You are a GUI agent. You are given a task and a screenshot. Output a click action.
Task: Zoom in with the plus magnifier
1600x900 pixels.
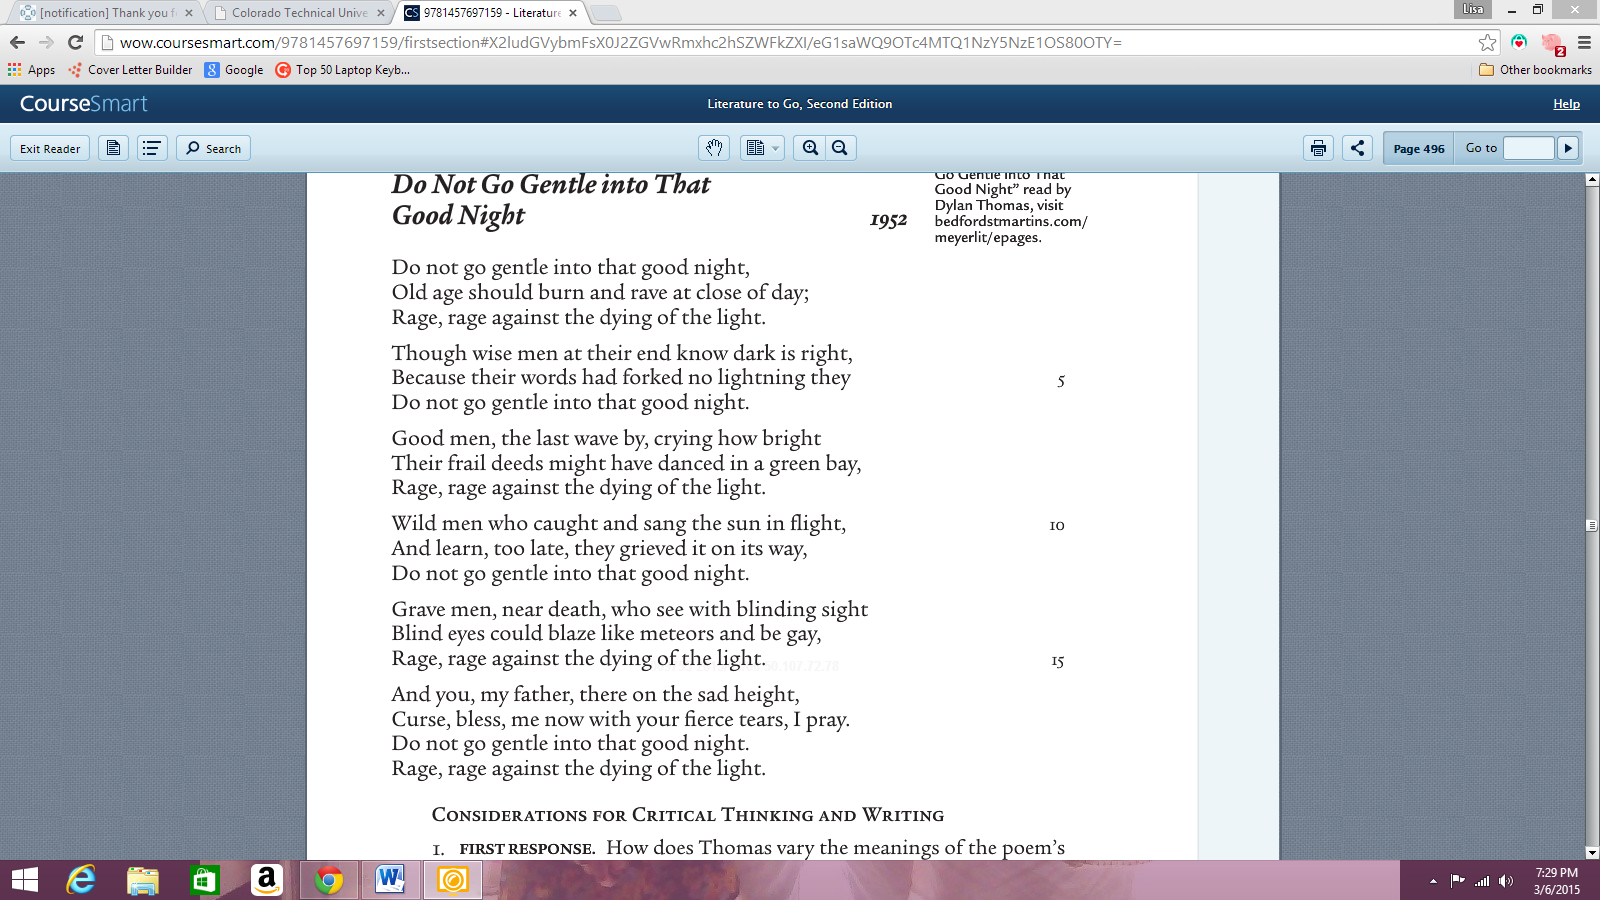click(810, 148)
